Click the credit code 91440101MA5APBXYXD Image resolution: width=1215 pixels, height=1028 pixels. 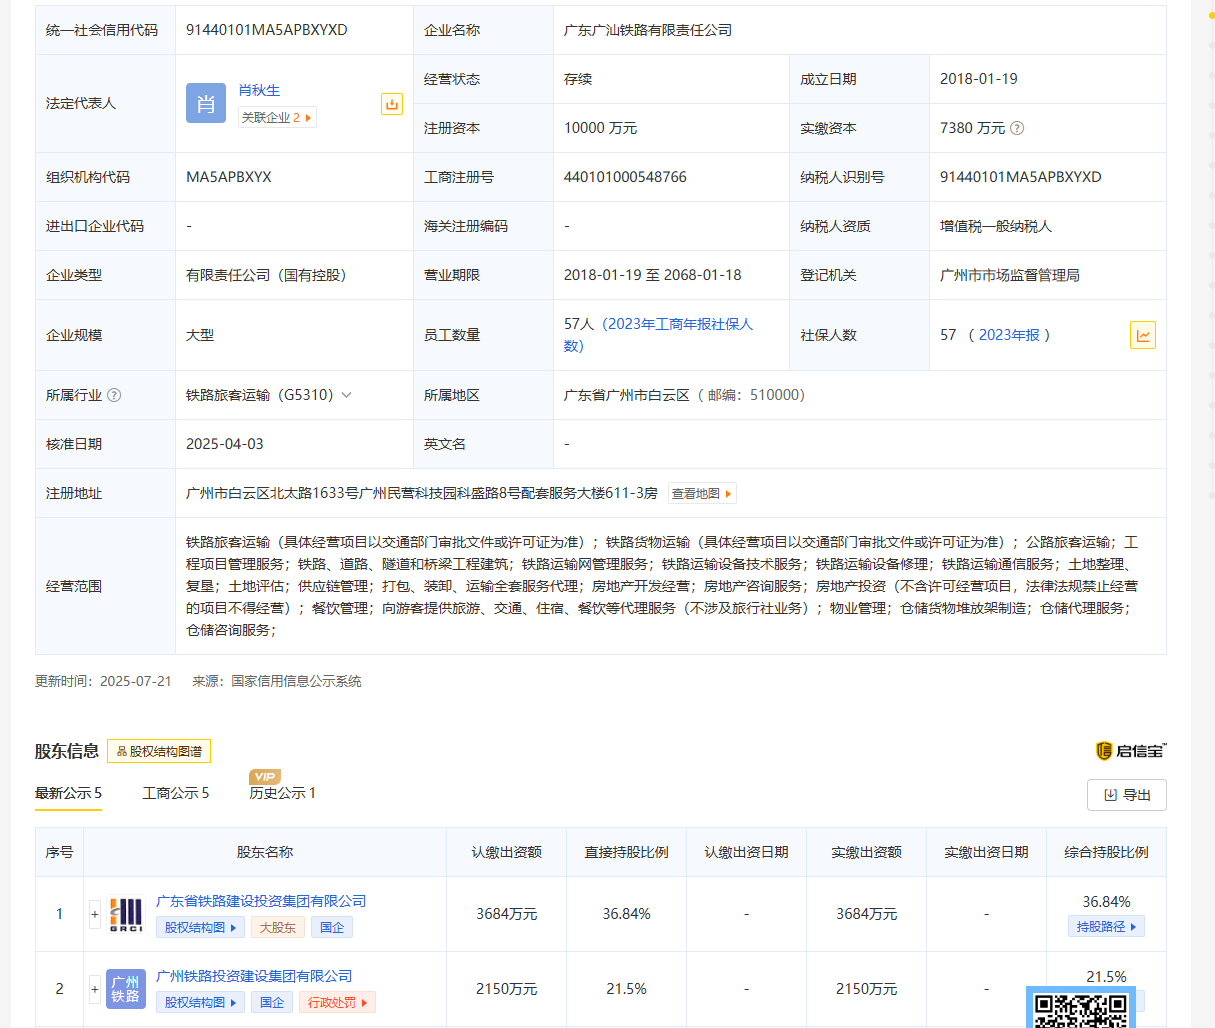click(267, 30)
